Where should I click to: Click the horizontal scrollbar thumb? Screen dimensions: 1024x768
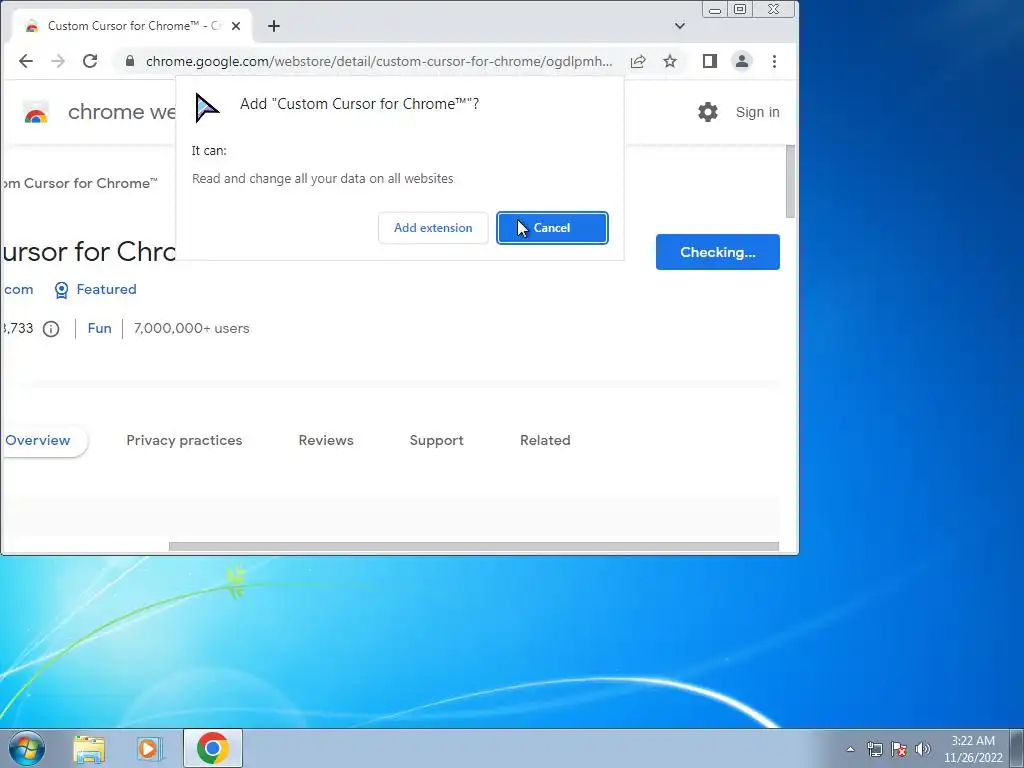pos(473,547)
